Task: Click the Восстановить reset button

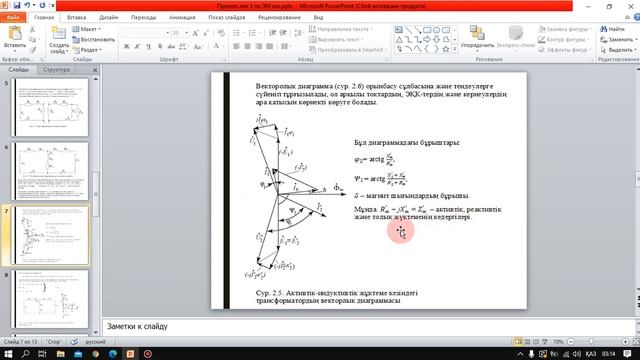Action: [x=93, y=39]
